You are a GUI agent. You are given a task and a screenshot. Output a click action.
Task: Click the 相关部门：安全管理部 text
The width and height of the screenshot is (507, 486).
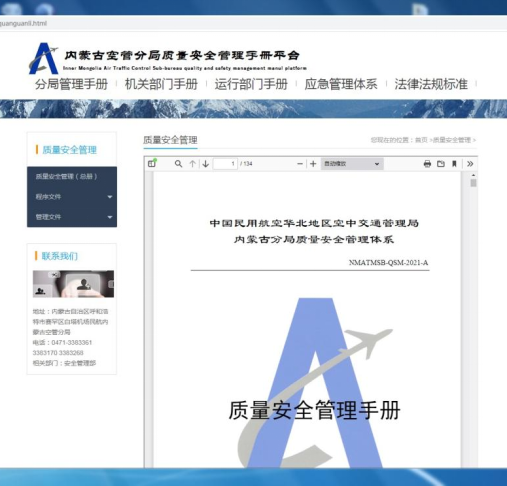64,363
